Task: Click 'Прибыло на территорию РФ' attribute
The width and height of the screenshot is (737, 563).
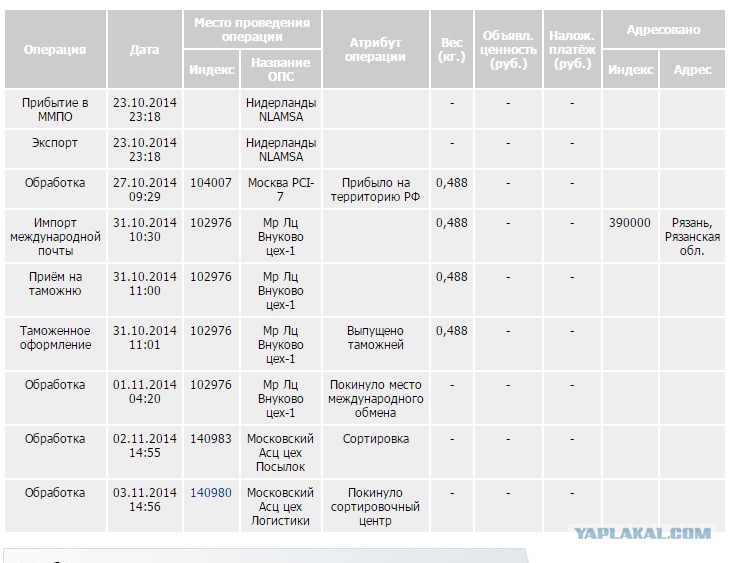Action: point(375,189)
